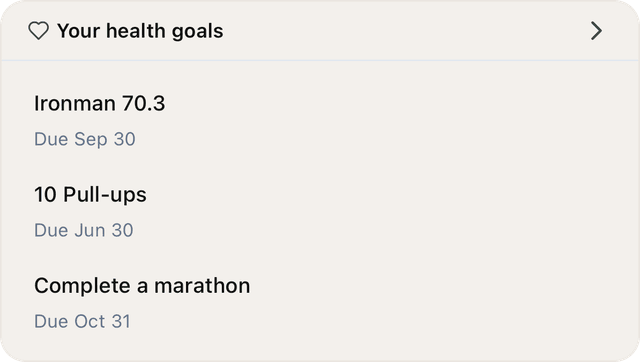Click the "Pull-ups" text in second goal
The height and width of the screenshot is (362, 640).
tap(105, 195)
